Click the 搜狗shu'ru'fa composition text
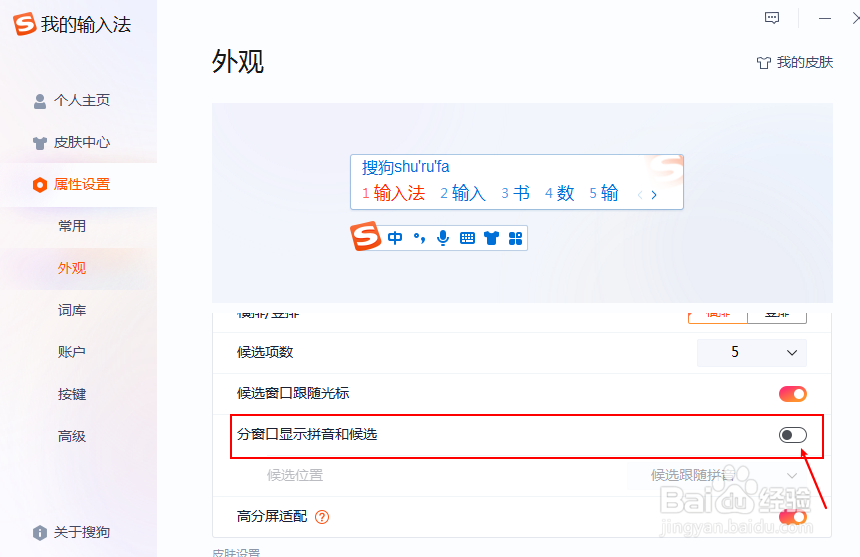The image size is (860, 557). pos(406,167)
